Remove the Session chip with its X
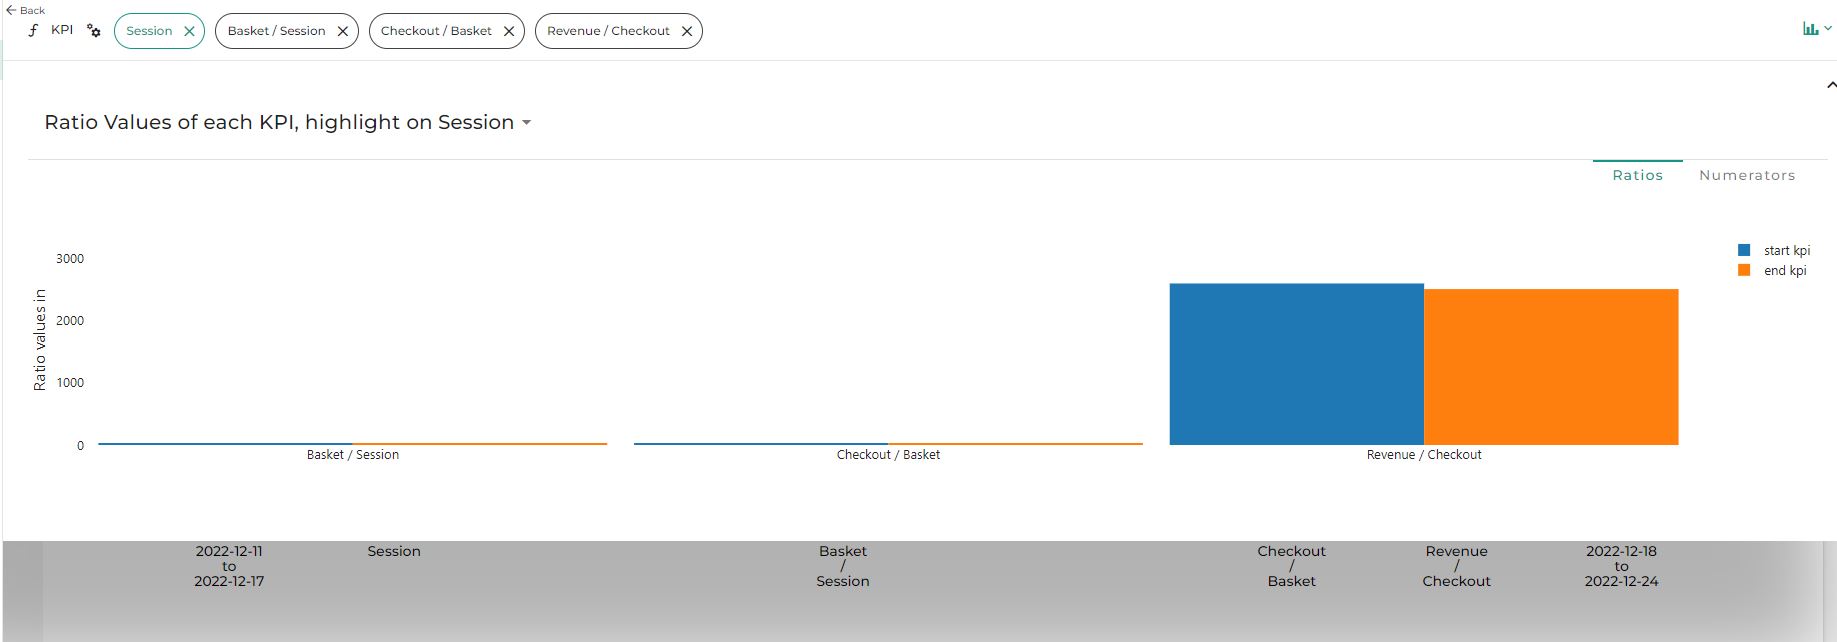Viewport: 1837px width, 642px height. 189,31
